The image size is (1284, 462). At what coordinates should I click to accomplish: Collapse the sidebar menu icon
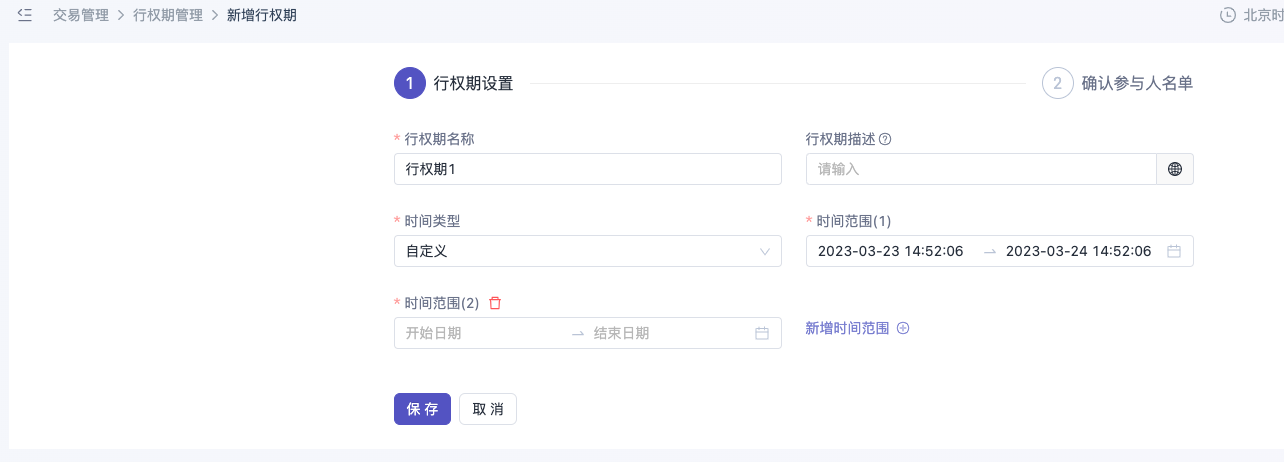pos(25,15)
